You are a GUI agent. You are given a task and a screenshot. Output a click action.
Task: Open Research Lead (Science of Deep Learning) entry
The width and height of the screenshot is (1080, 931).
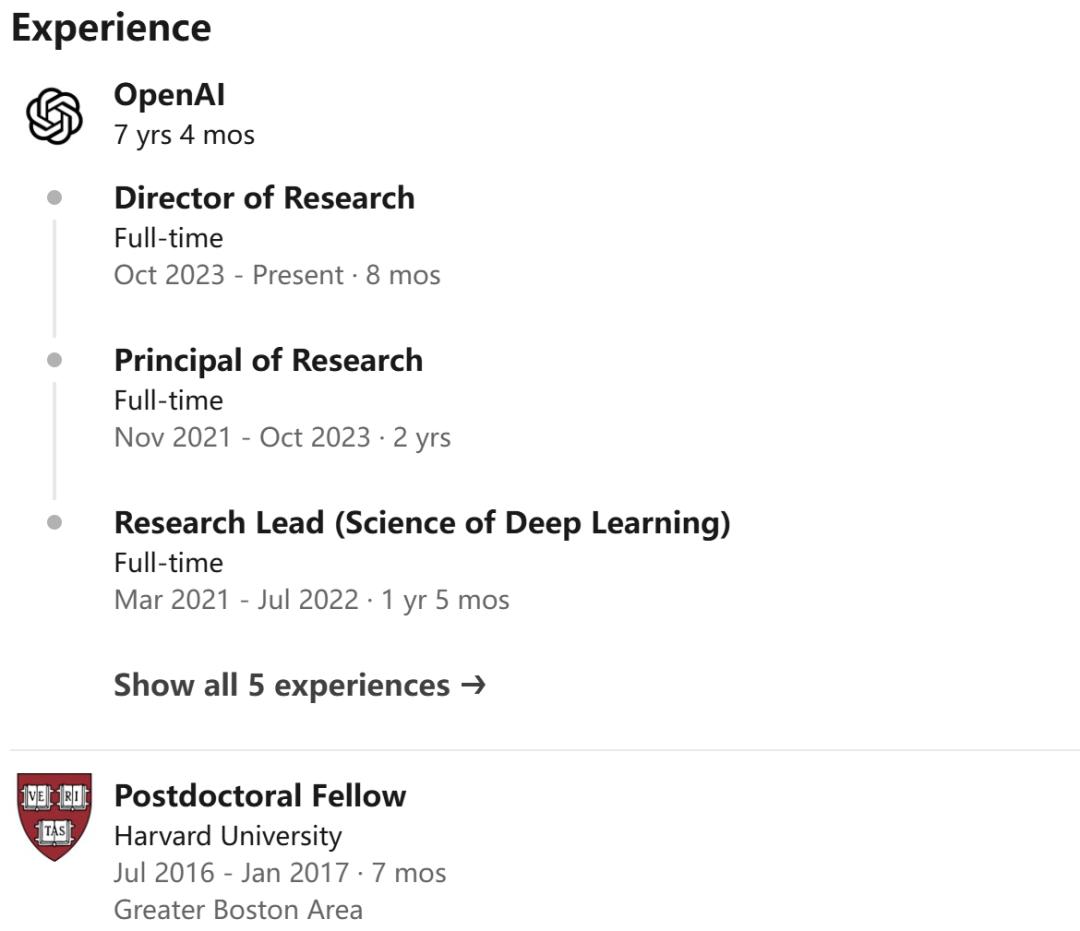[x=422, y=522]
